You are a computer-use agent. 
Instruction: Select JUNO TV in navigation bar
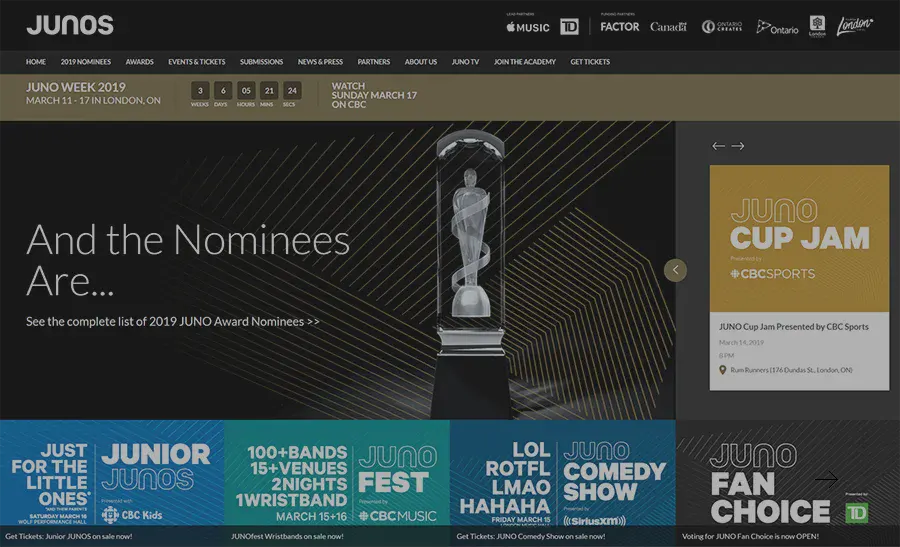click(465, 62)
